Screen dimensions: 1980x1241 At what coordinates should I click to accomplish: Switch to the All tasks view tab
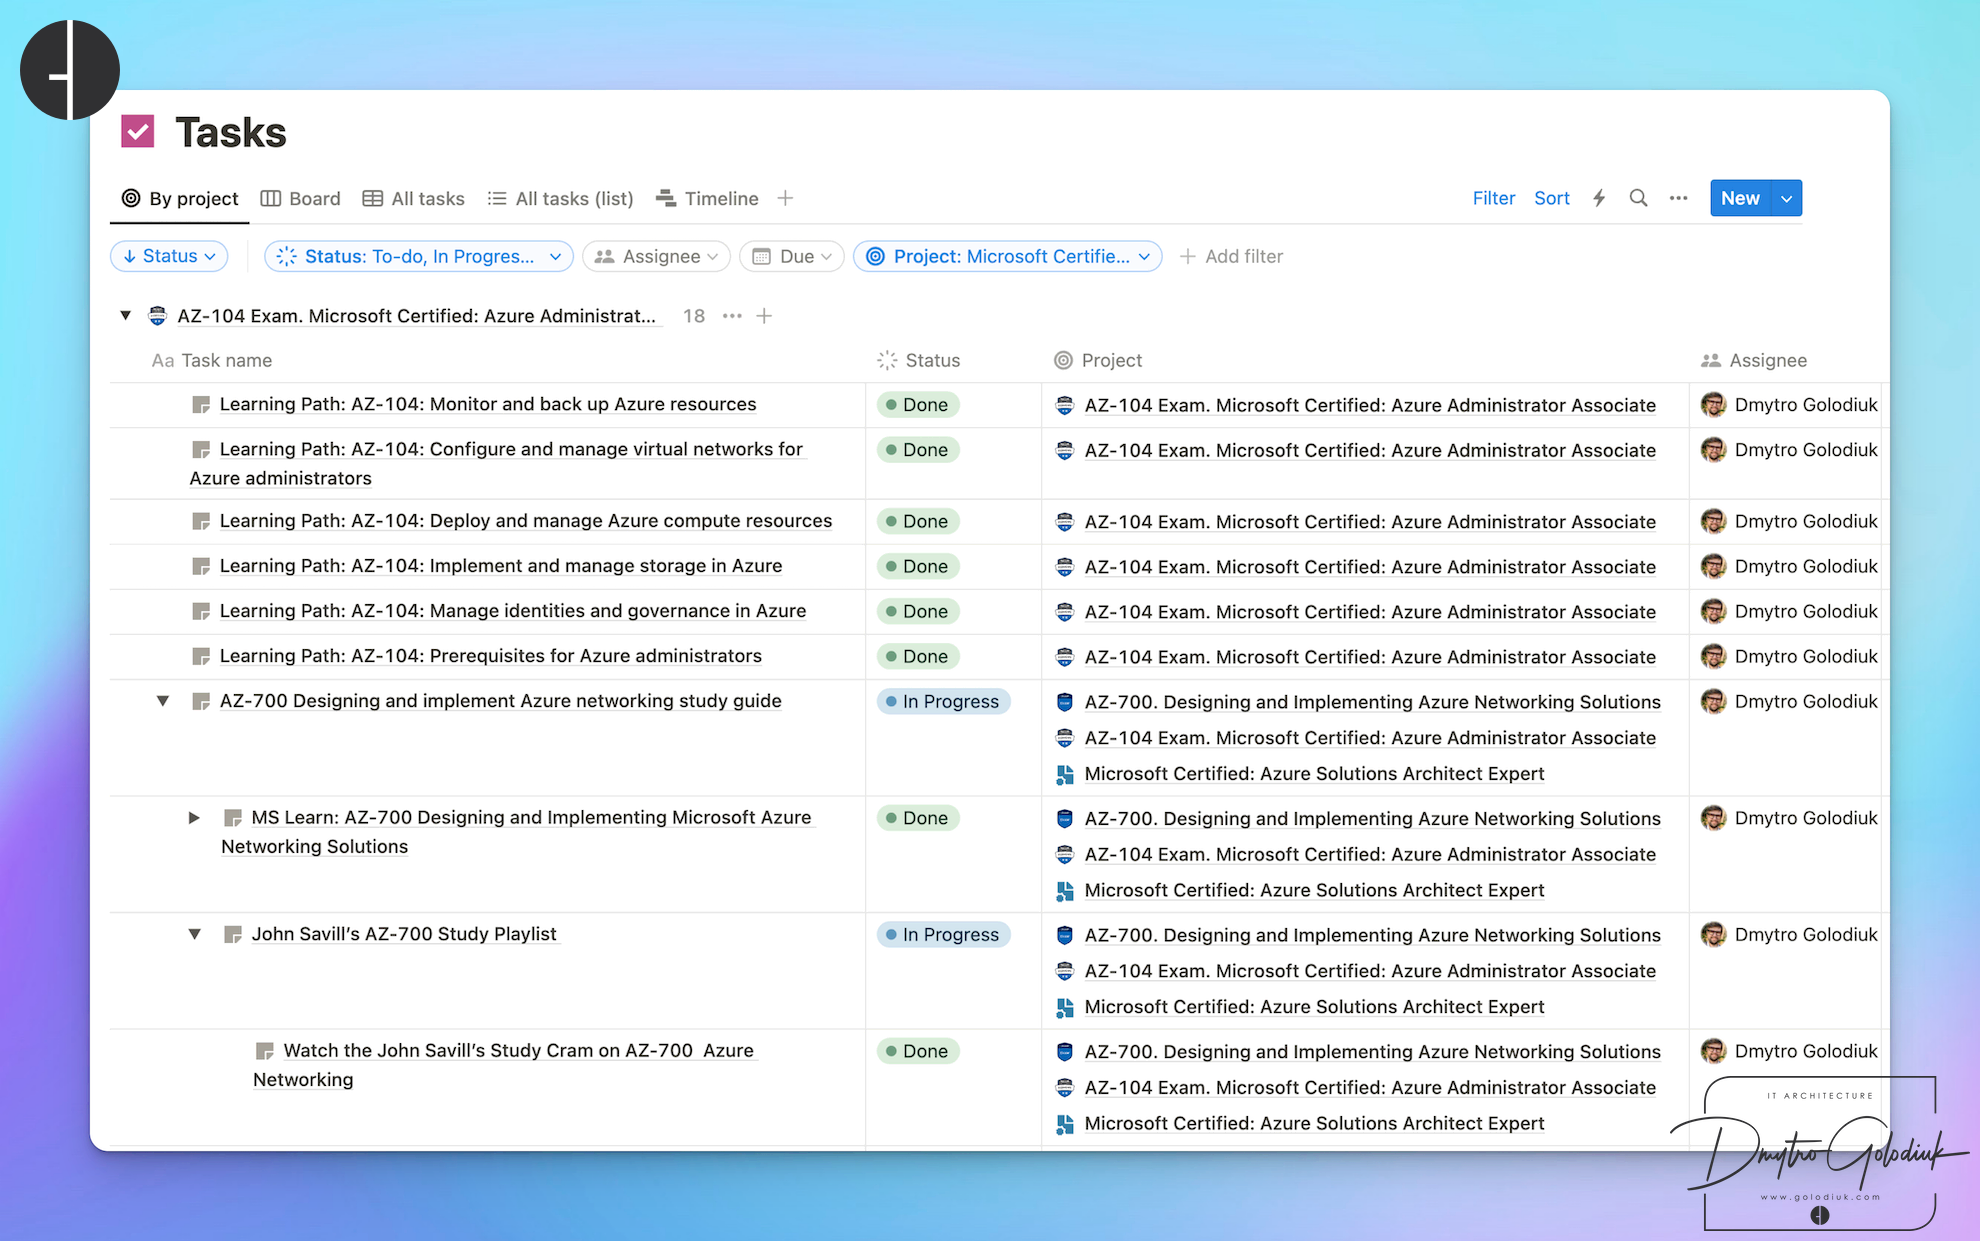pyautogui.click(x=414, y=198)
